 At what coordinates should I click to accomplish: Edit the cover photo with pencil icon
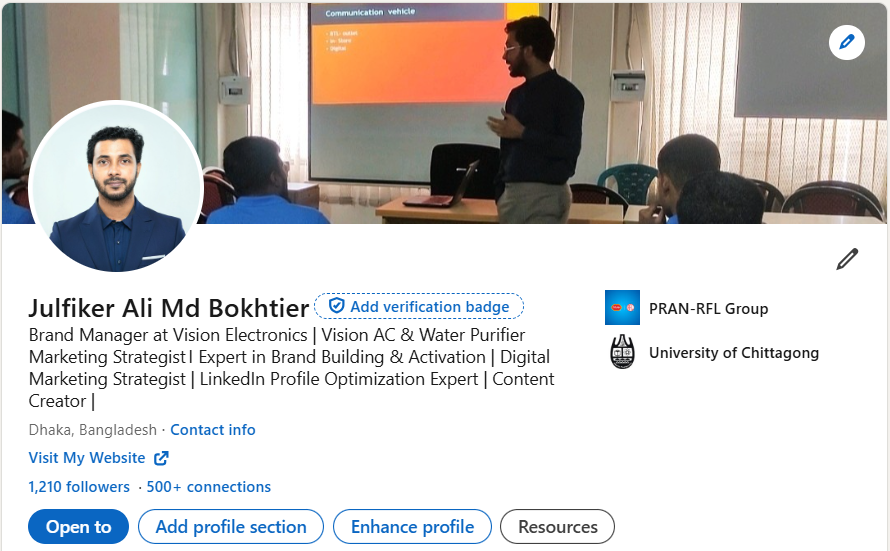click(x=846, y=43)
